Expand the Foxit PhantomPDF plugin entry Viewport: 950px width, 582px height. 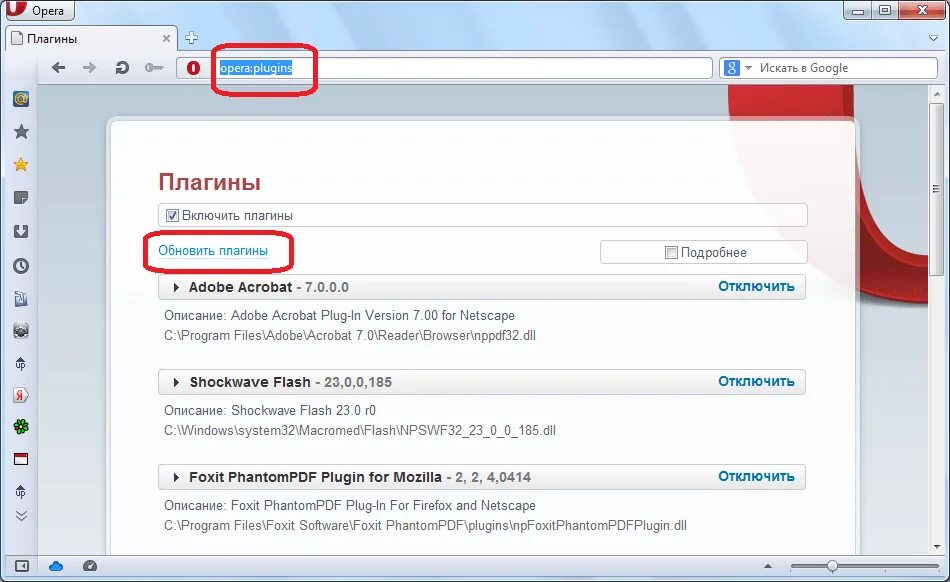pos(176,478)
